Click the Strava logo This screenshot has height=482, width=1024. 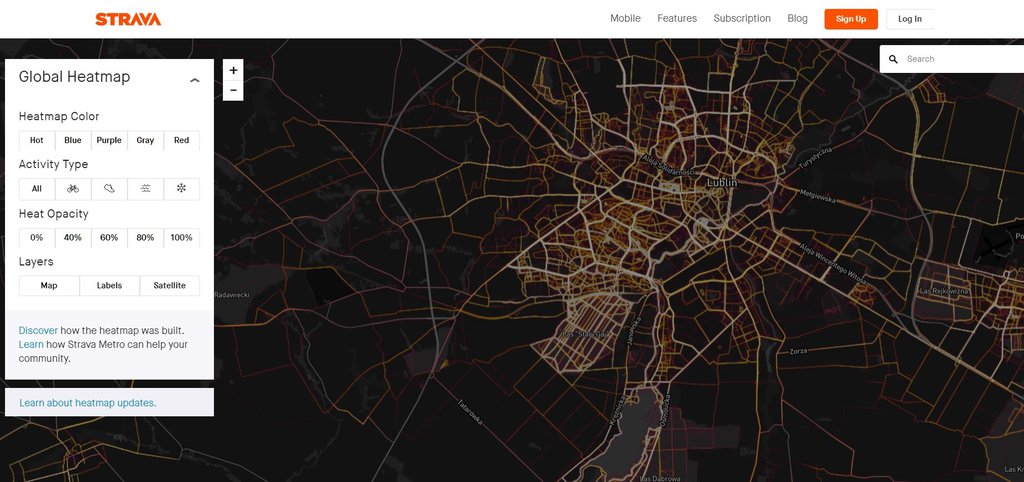128,19
